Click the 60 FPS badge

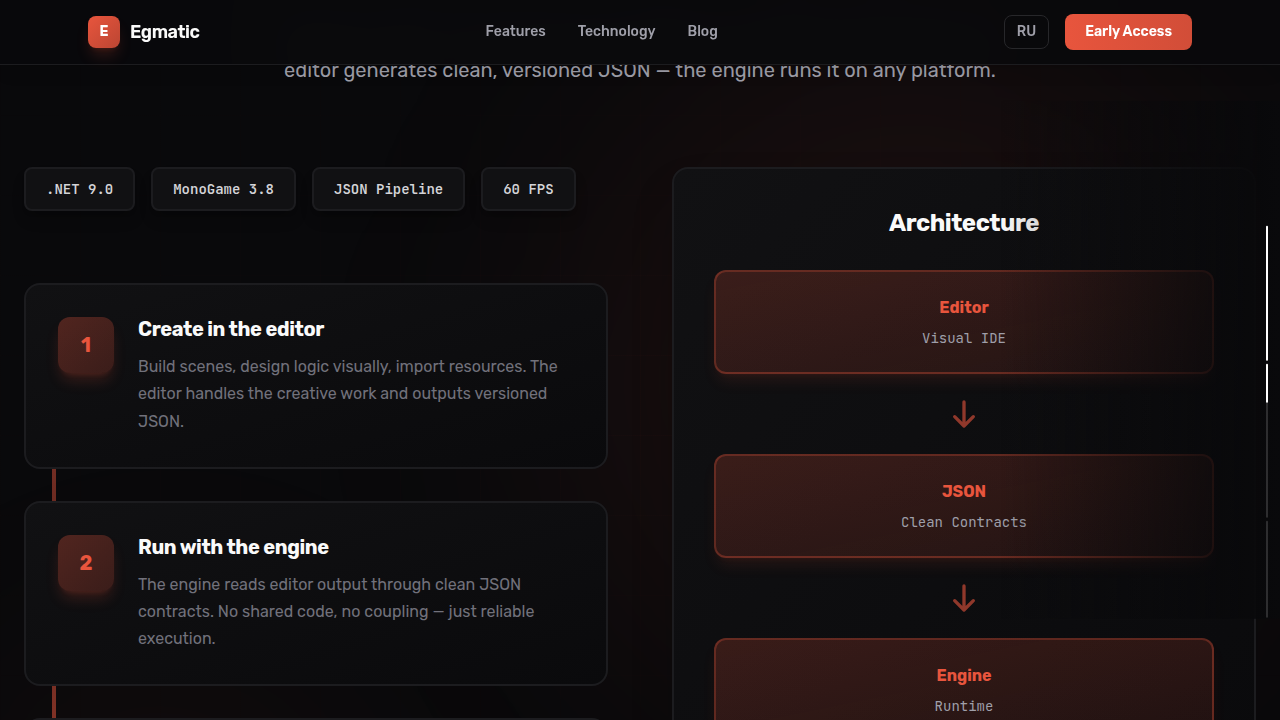[528, 189]
